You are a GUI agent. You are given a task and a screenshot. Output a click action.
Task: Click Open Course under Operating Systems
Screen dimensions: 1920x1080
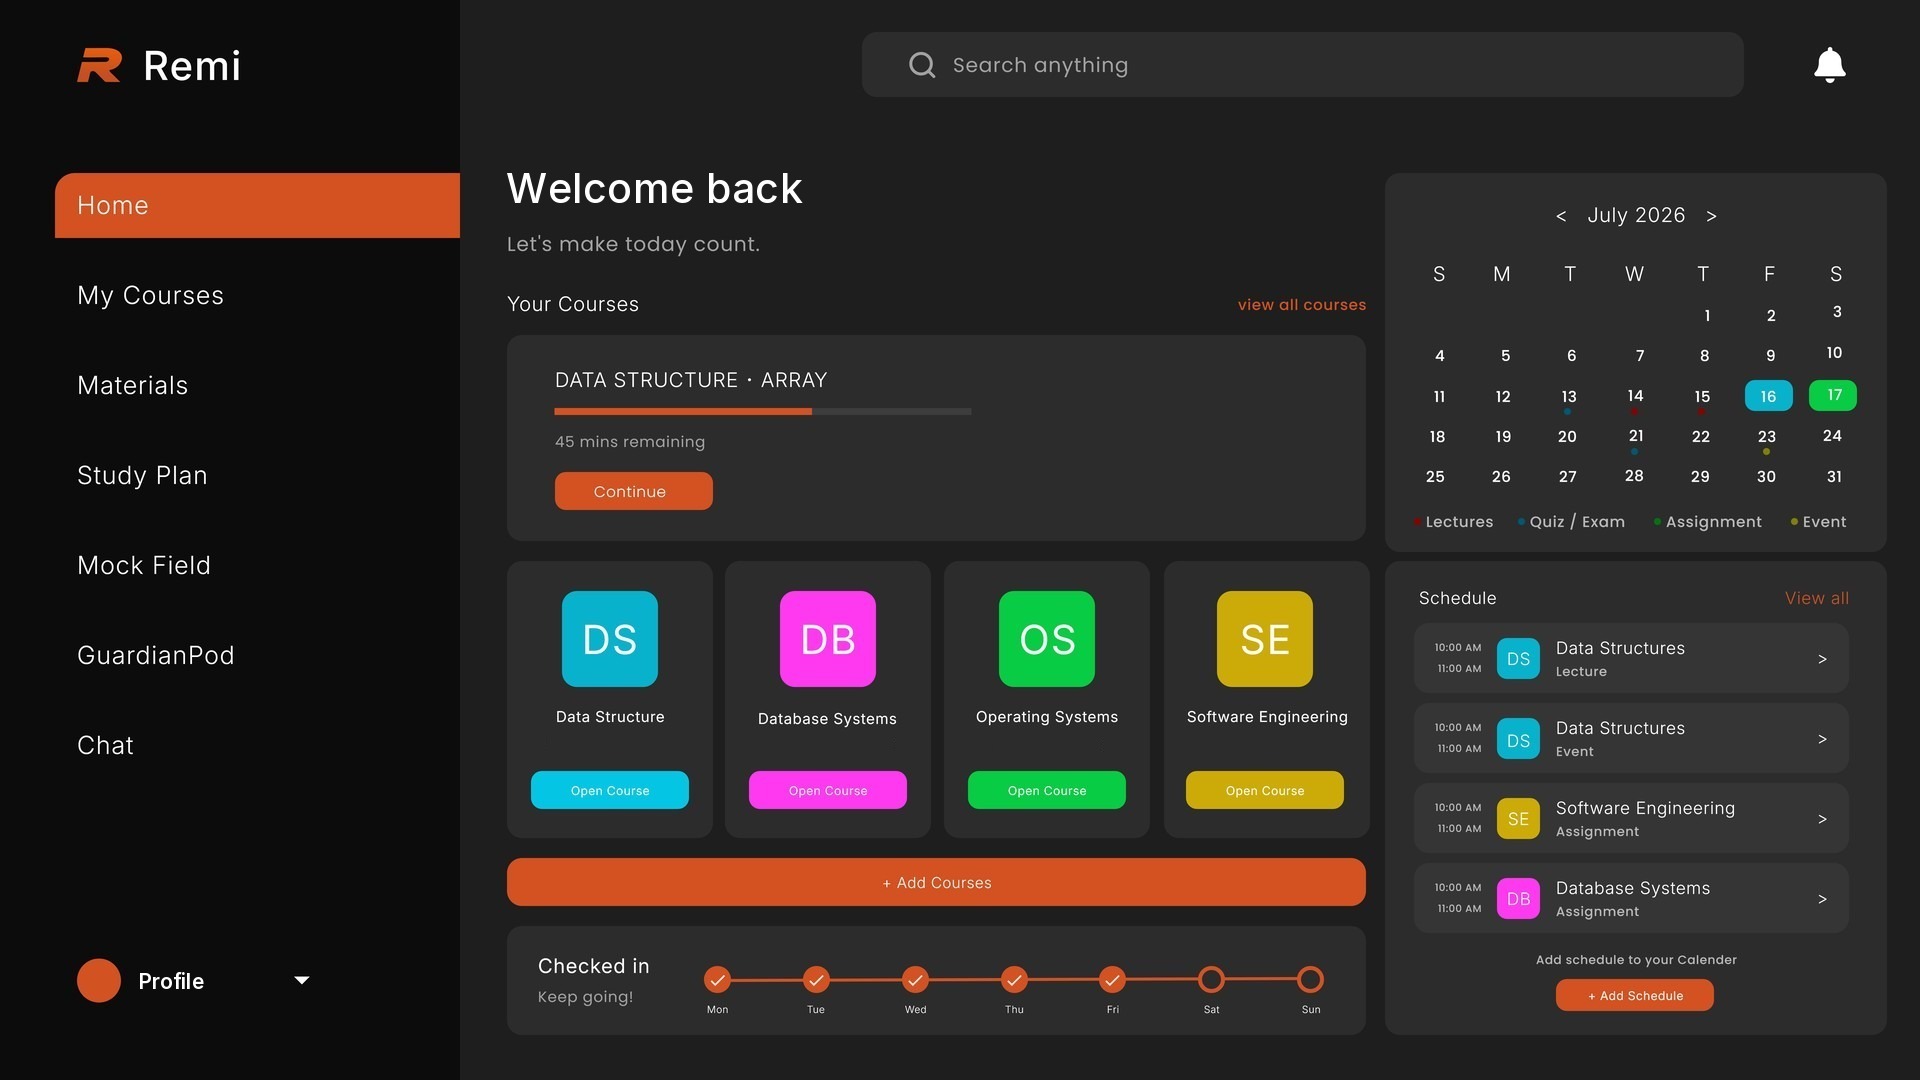(x=1047, y=790)
